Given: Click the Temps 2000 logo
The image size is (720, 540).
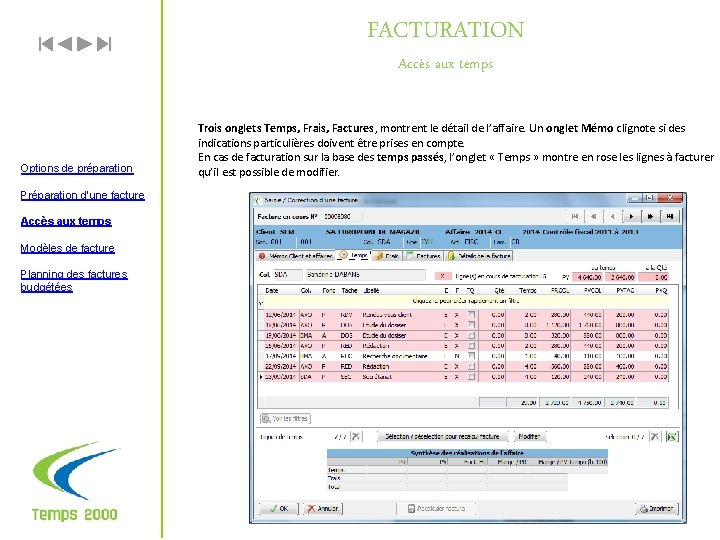Looking at the screenshot, I should (75, 481).
